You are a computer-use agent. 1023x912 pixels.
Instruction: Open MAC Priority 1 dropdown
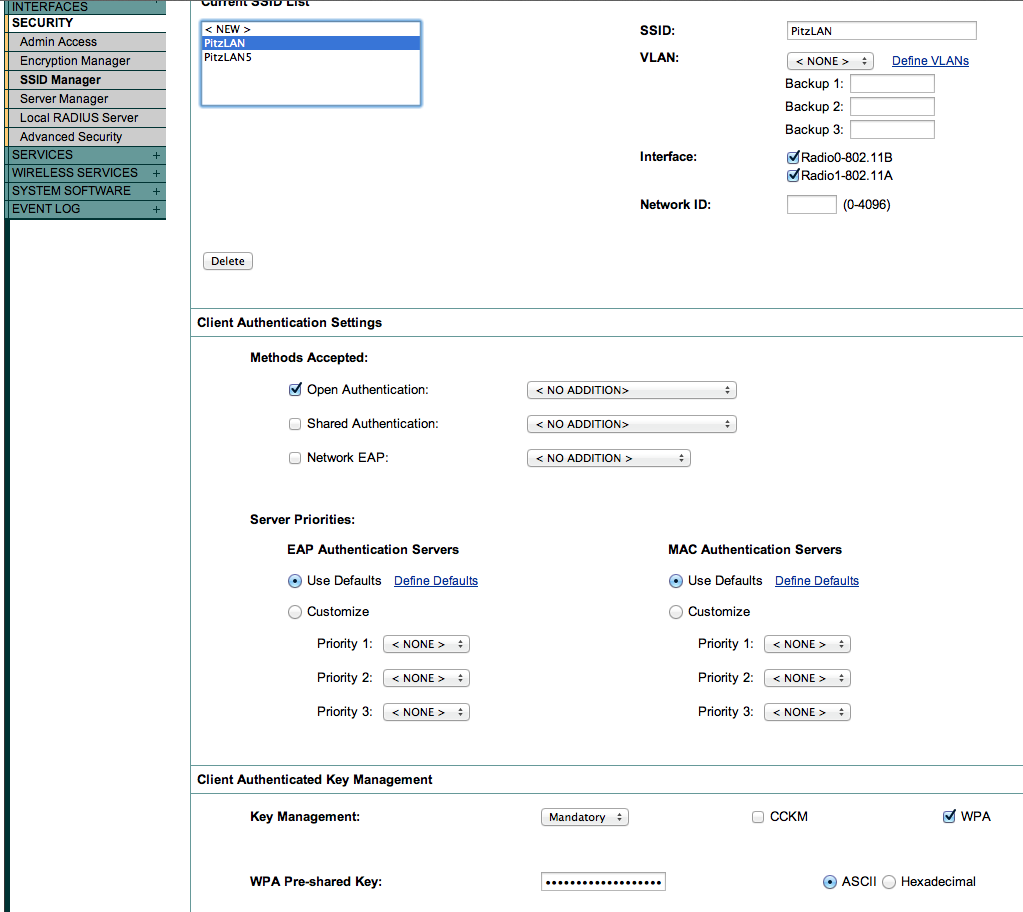807,644
